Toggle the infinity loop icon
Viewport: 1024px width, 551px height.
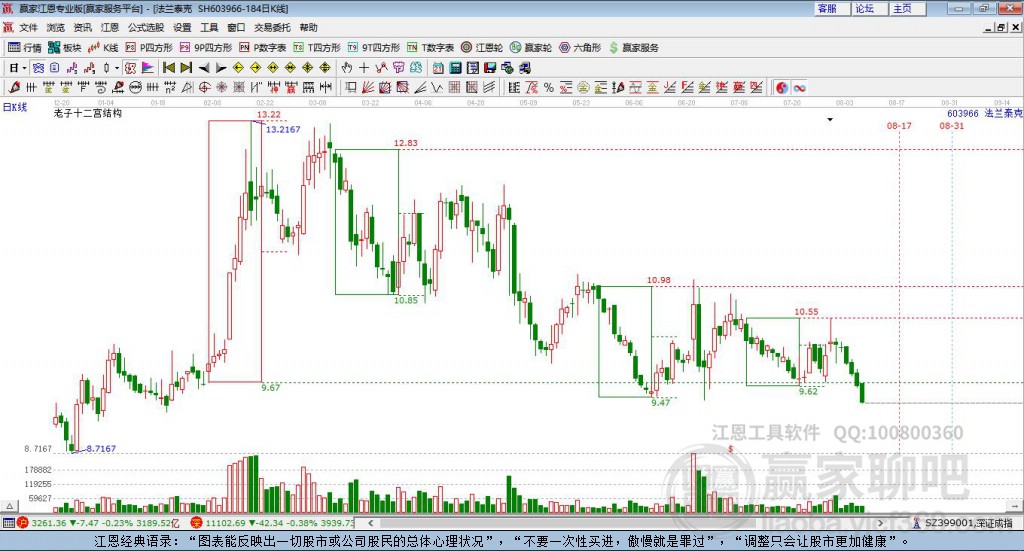[x=799, y=87]
